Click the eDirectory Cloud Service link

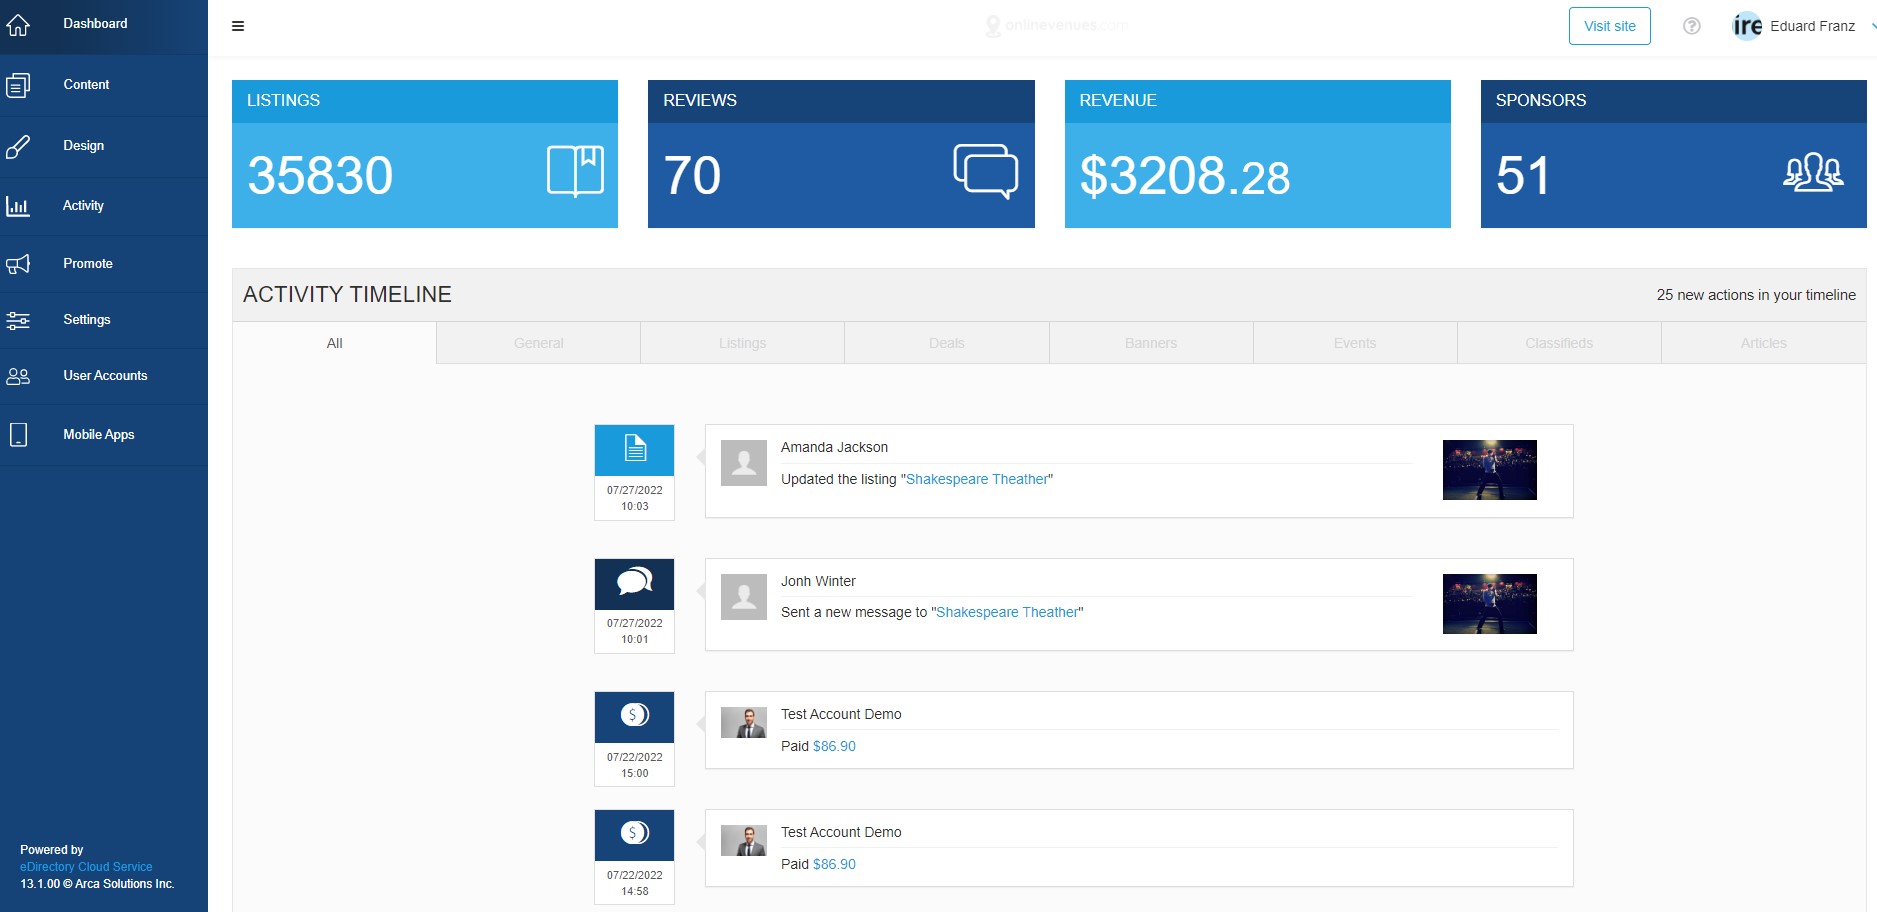[86, 867]
